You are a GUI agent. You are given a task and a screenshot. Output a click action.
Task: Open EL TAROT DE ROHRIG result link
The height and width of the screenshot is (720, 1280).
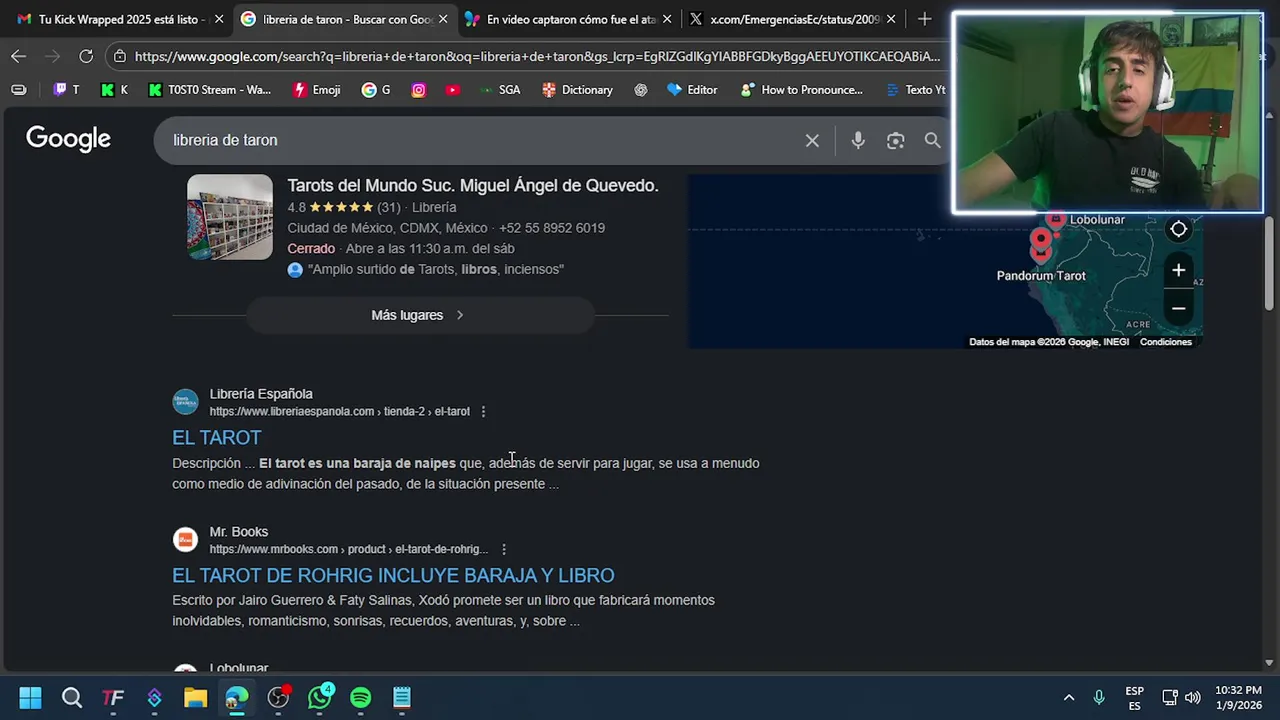click(393, 576)
